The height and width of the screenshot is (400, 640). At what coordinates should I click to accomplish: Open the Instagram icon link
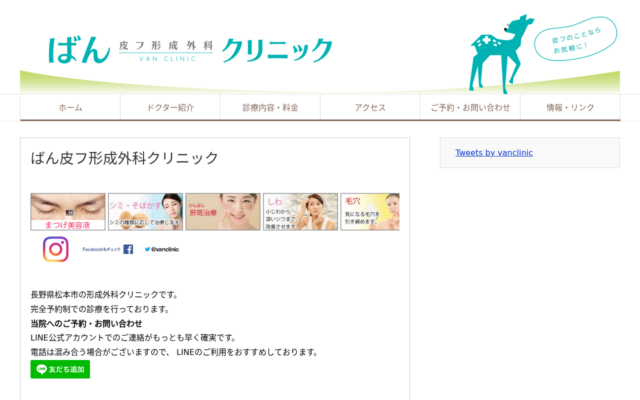[x=56, y=249]
